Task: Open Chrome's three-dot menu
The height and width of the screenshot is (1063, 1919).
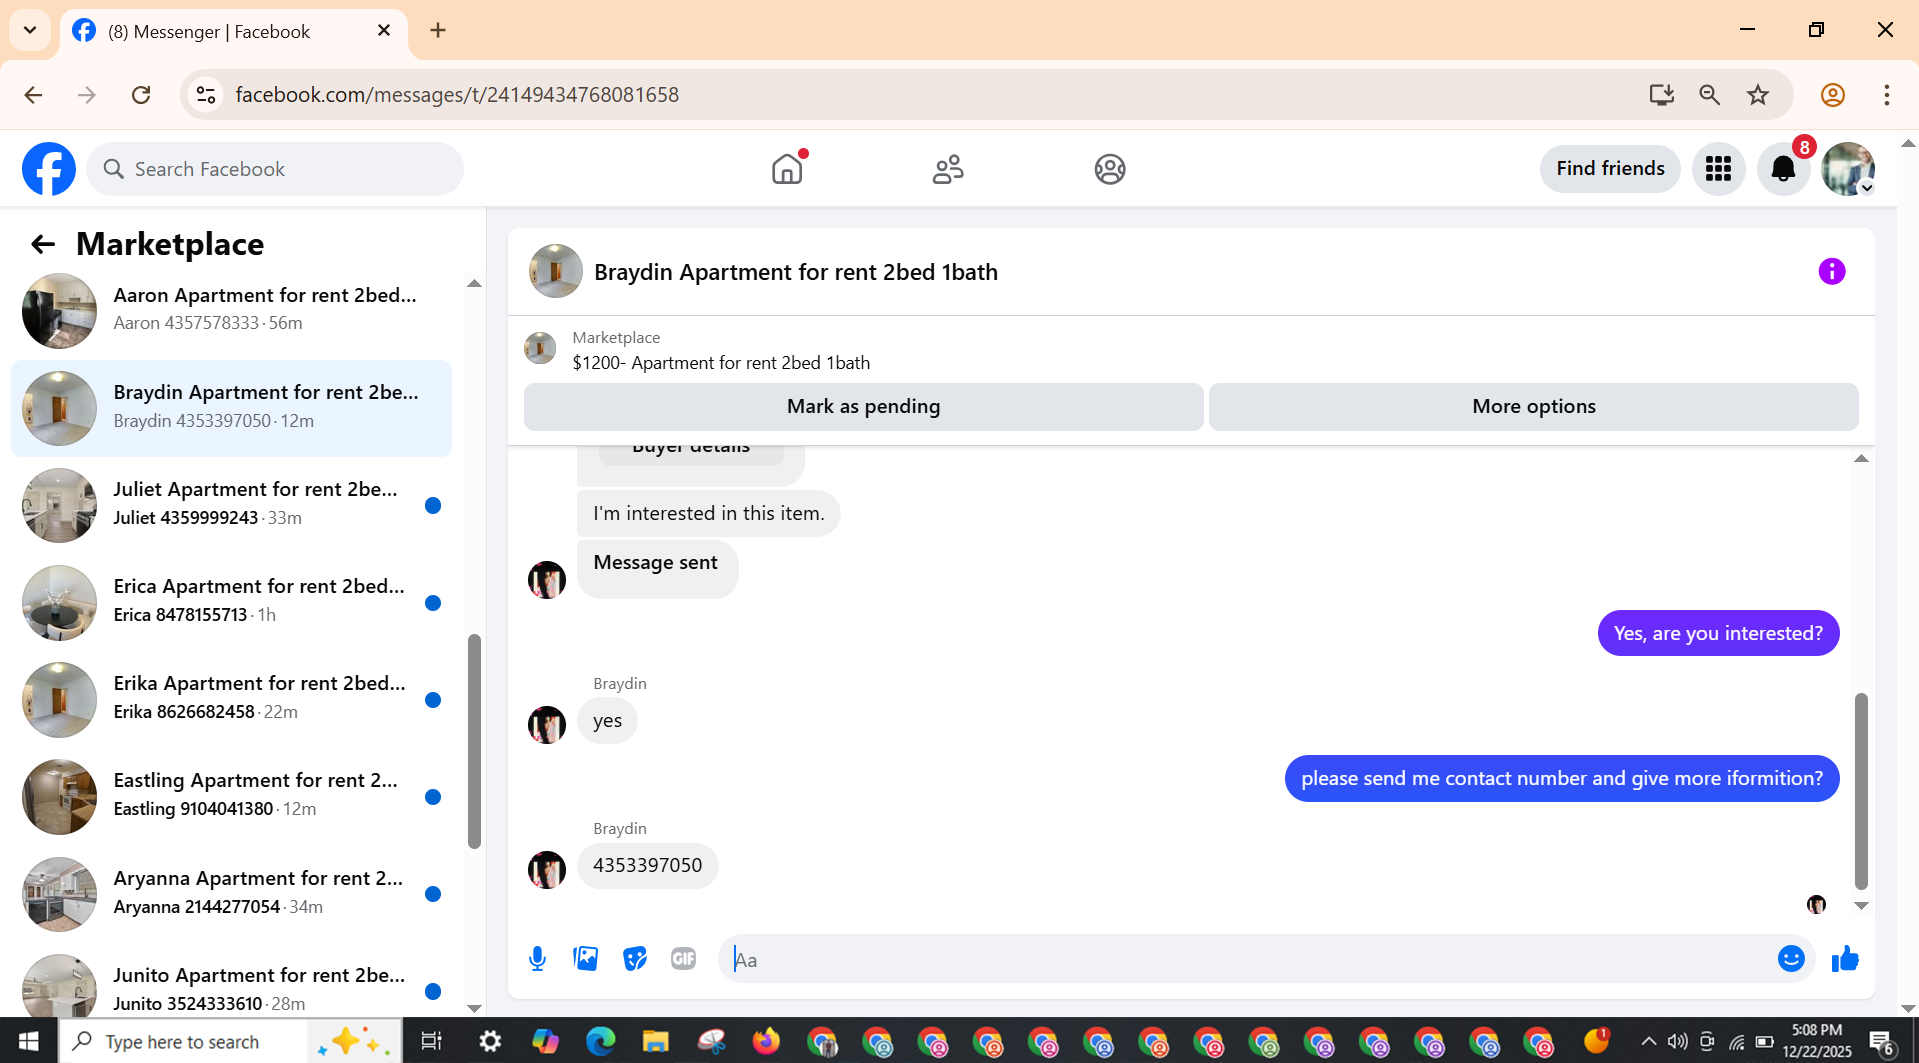Action: (1886, 95)
